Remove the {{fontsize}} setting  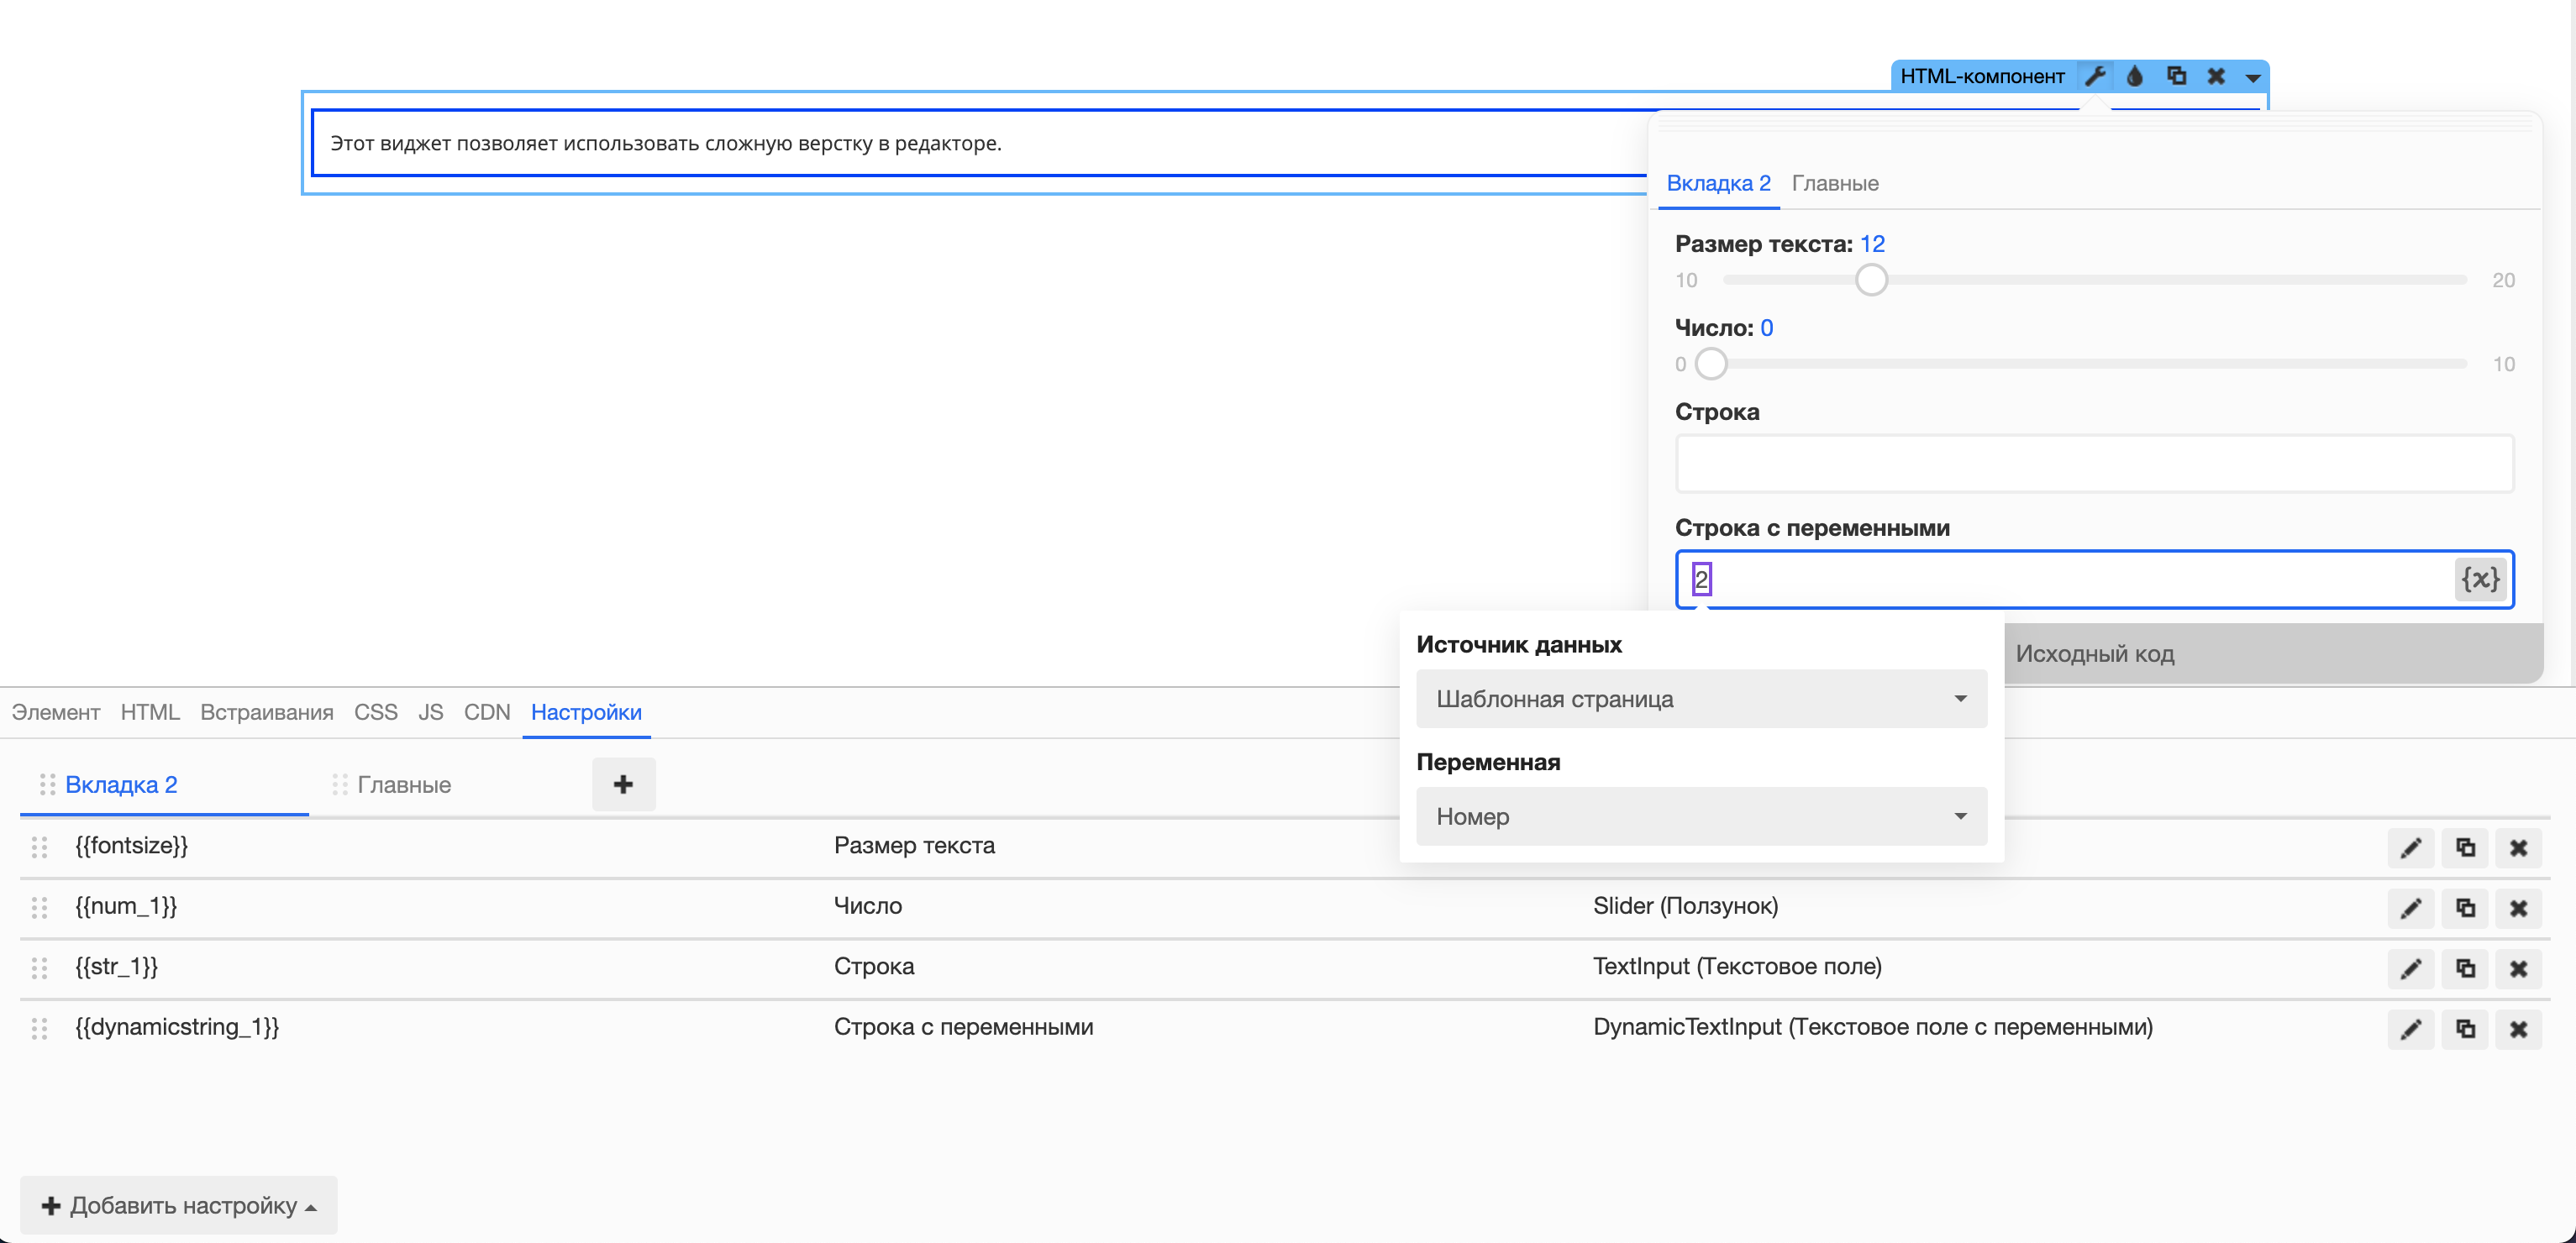[2518, 848]
